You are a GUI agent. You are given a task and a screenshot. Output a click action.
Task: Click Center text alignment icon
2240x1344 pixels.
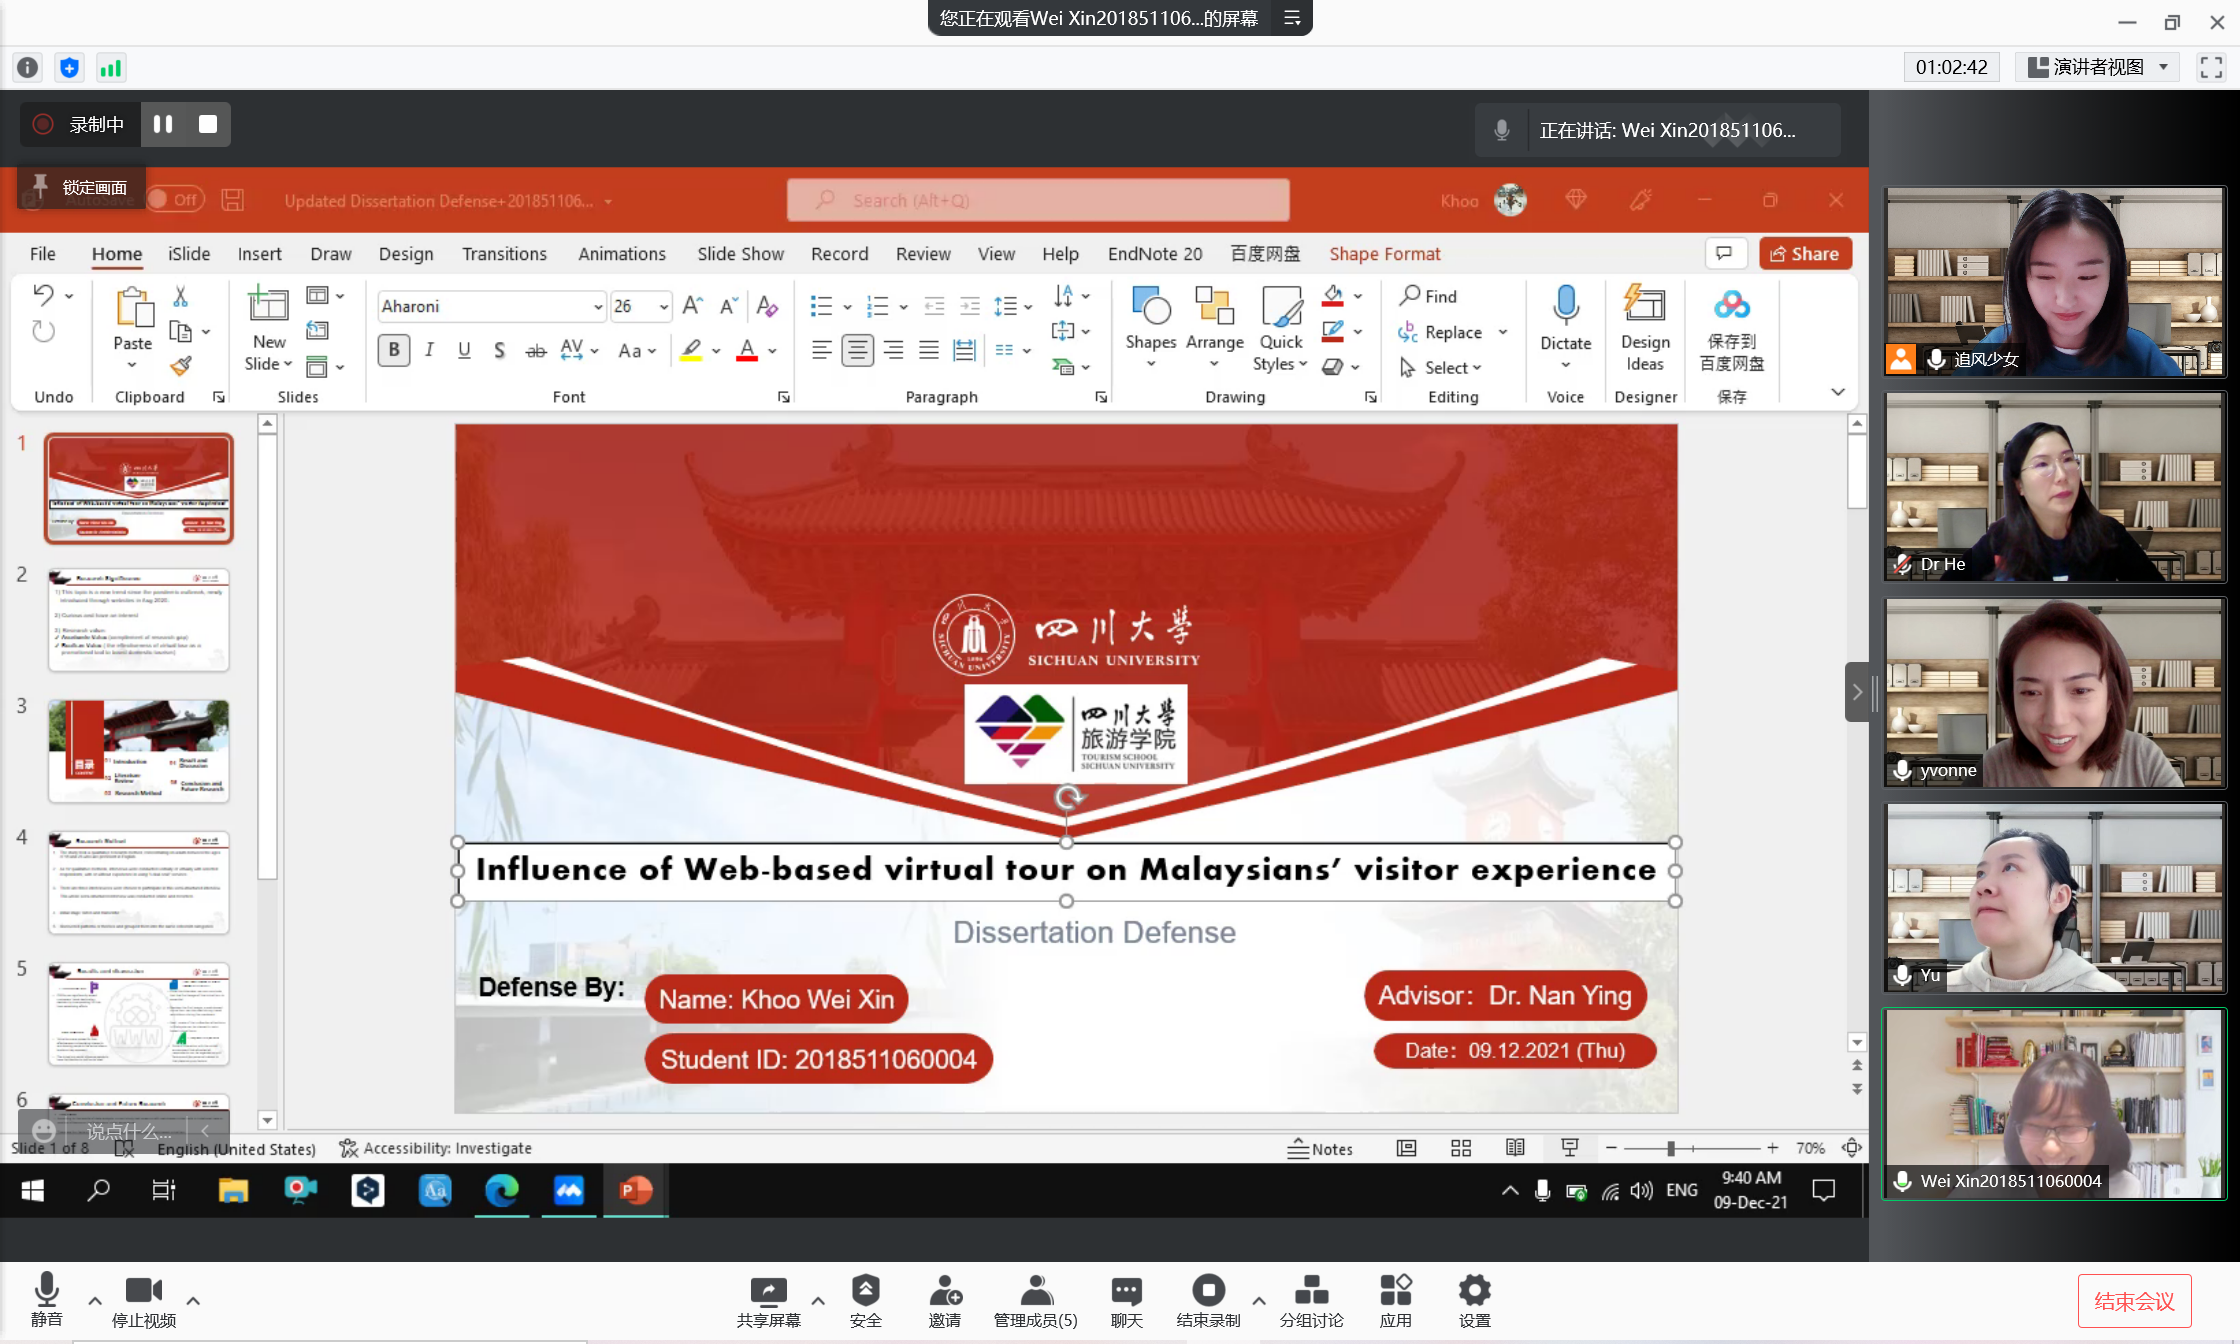(857, 350)
